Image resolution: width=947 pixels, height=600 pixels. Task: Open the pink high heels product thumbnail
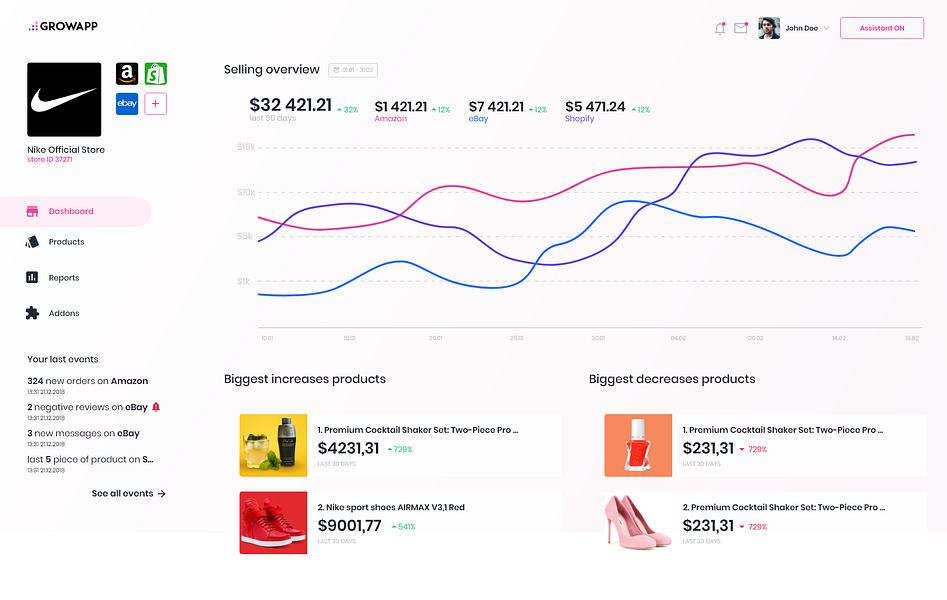(x=638, y=523)
